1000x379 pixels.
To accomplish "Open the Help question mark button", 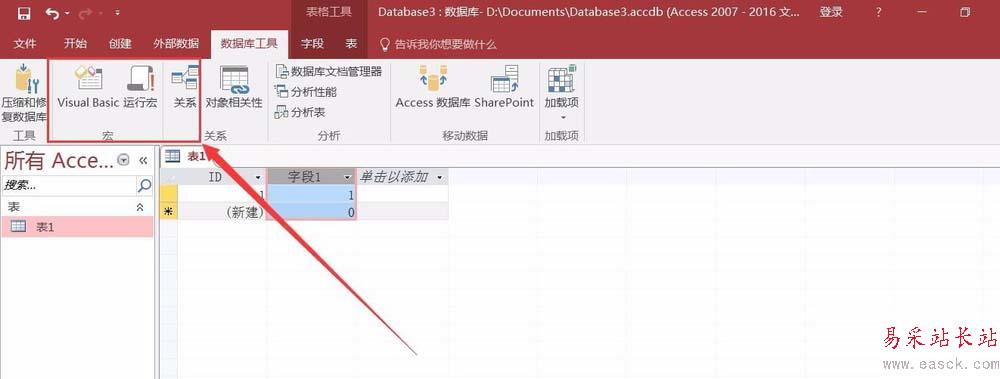I will (879, 12).
